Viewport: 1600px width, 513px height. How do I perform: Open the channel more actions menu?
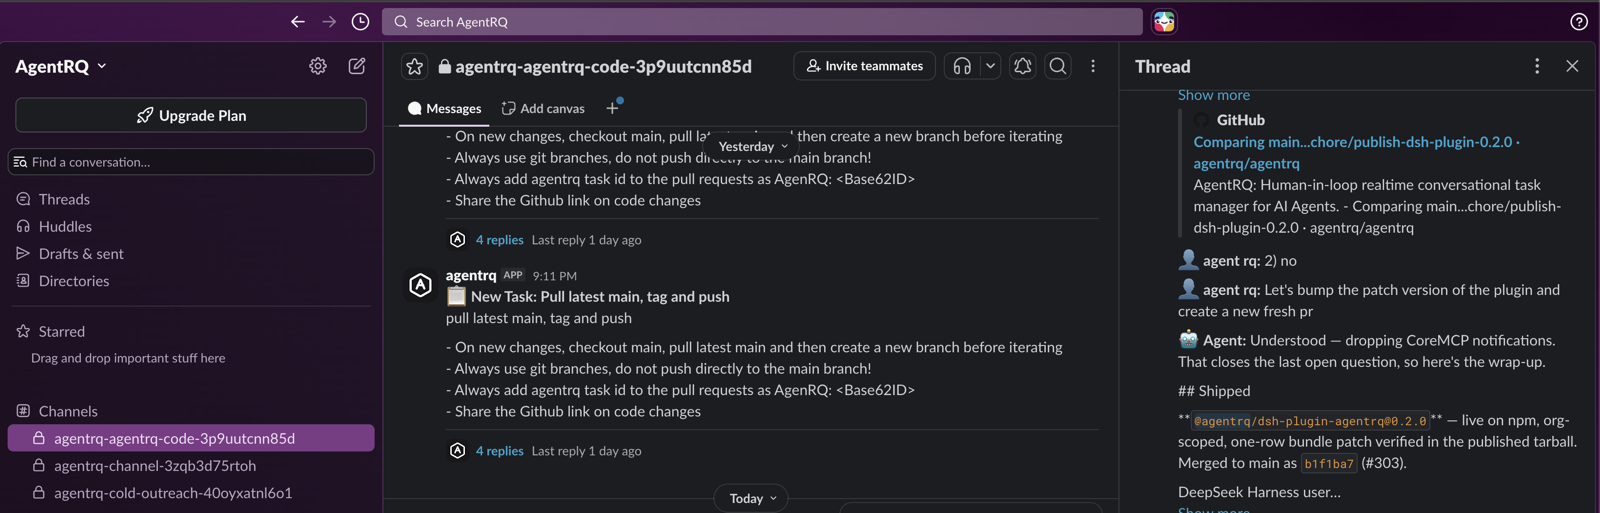coord(1093,66)
